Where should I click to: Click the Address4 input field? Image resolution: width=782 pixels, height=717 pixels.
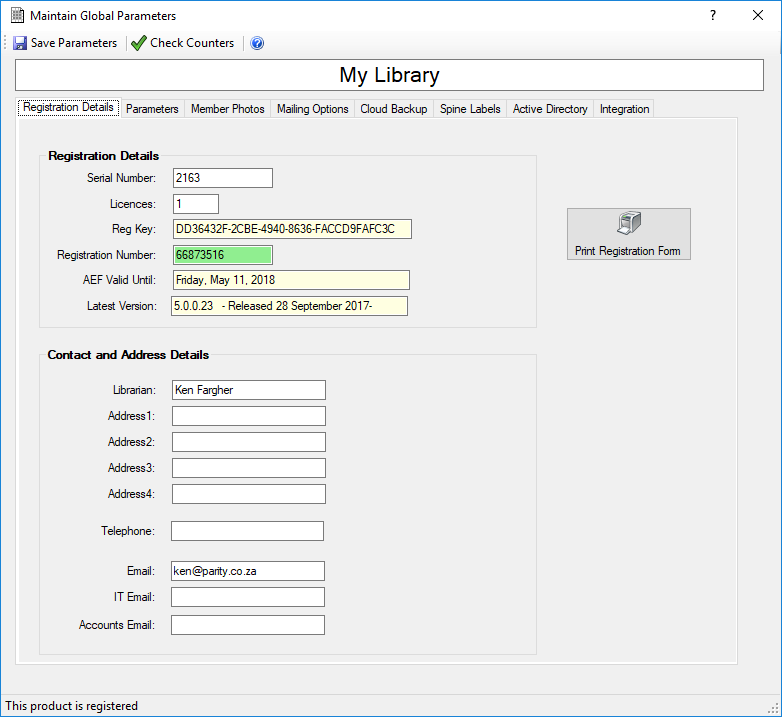pyautogui.click(x=249, y=494)
